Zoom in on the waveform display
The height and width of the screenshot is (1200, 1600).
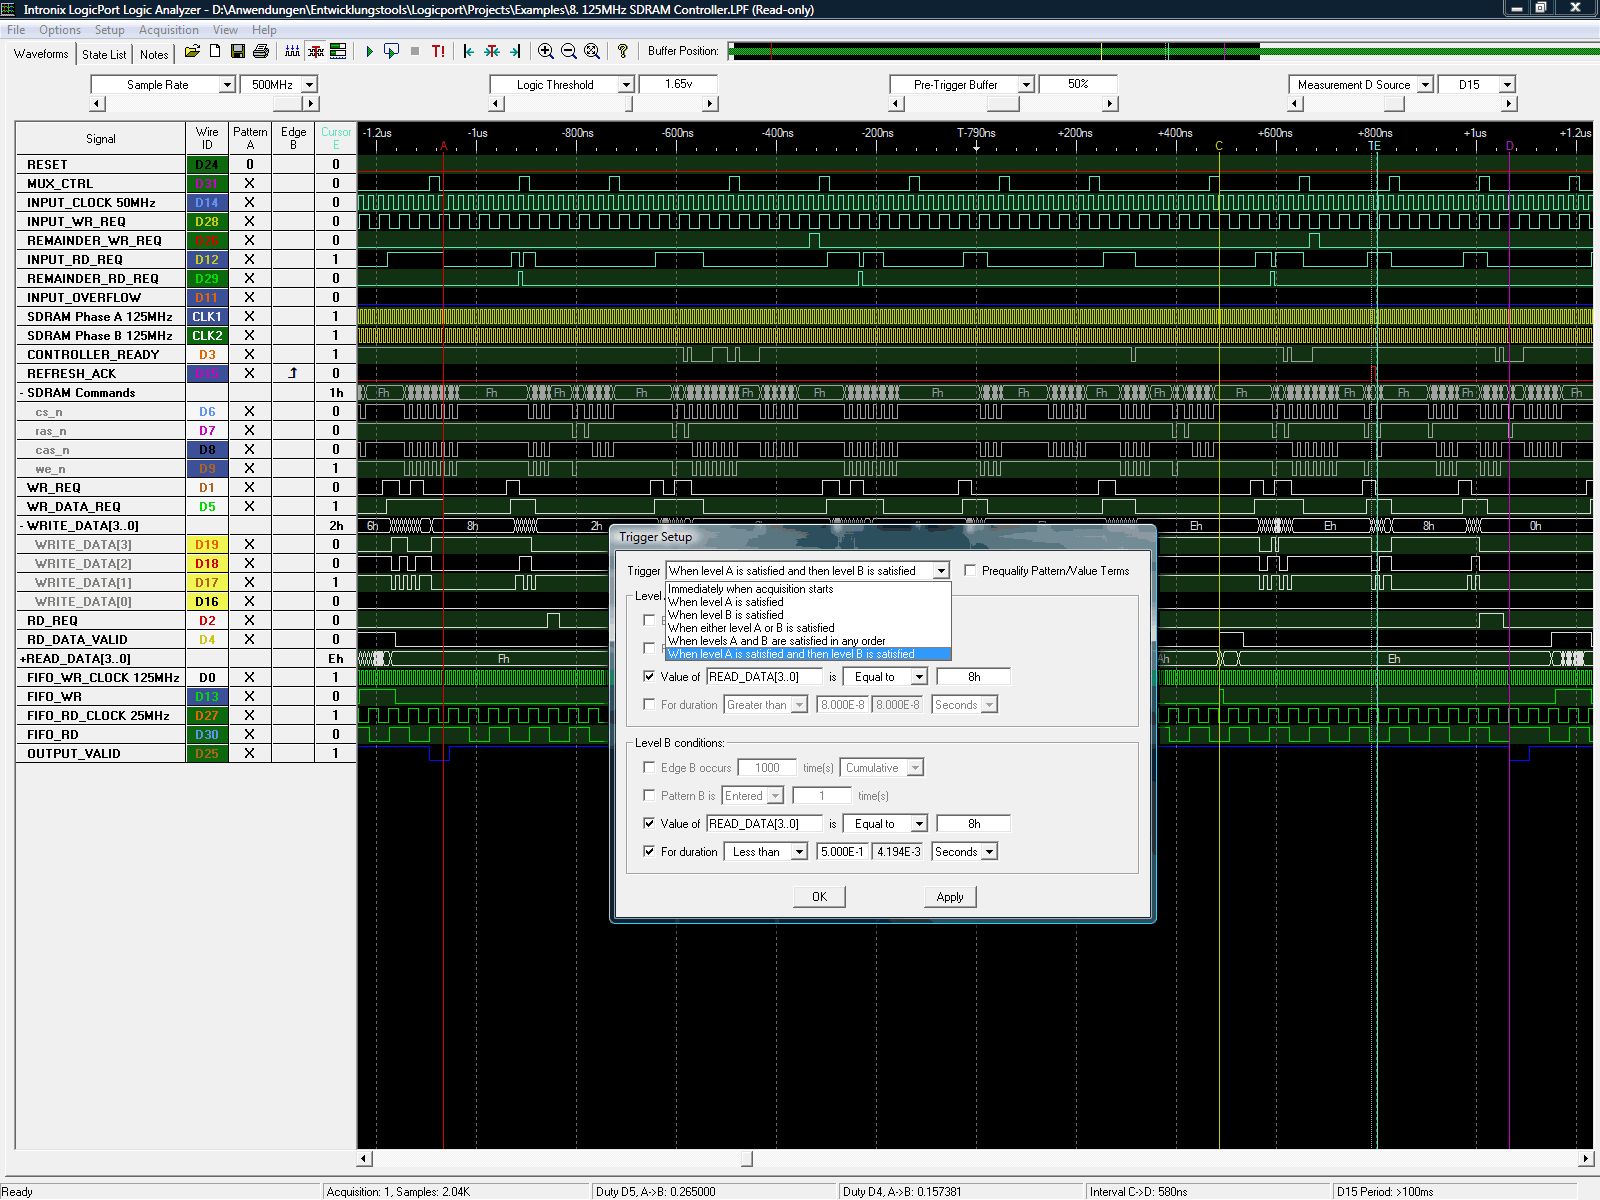(545, 51)
